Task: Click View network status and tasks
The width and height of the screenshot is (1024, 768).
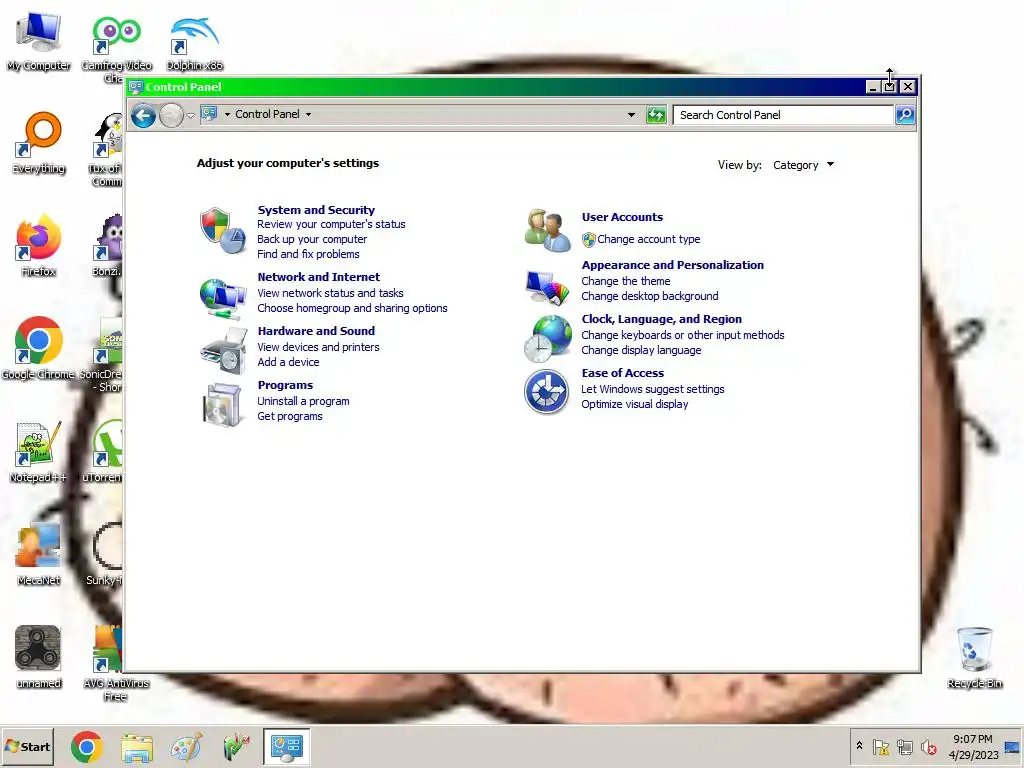Action: [x=330, y=293]
